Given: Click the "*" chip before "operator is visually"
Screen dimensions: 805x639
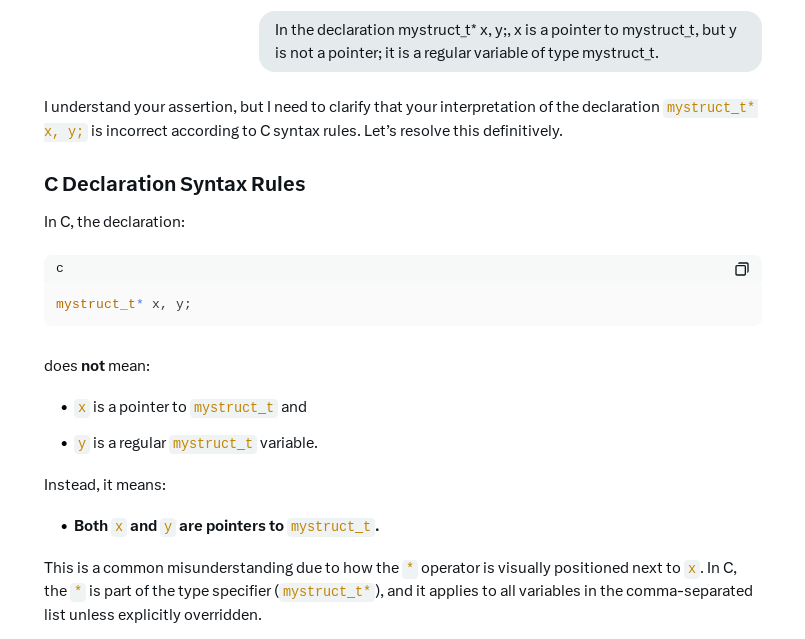Looking at the screenshot, I should coord(410,569).
